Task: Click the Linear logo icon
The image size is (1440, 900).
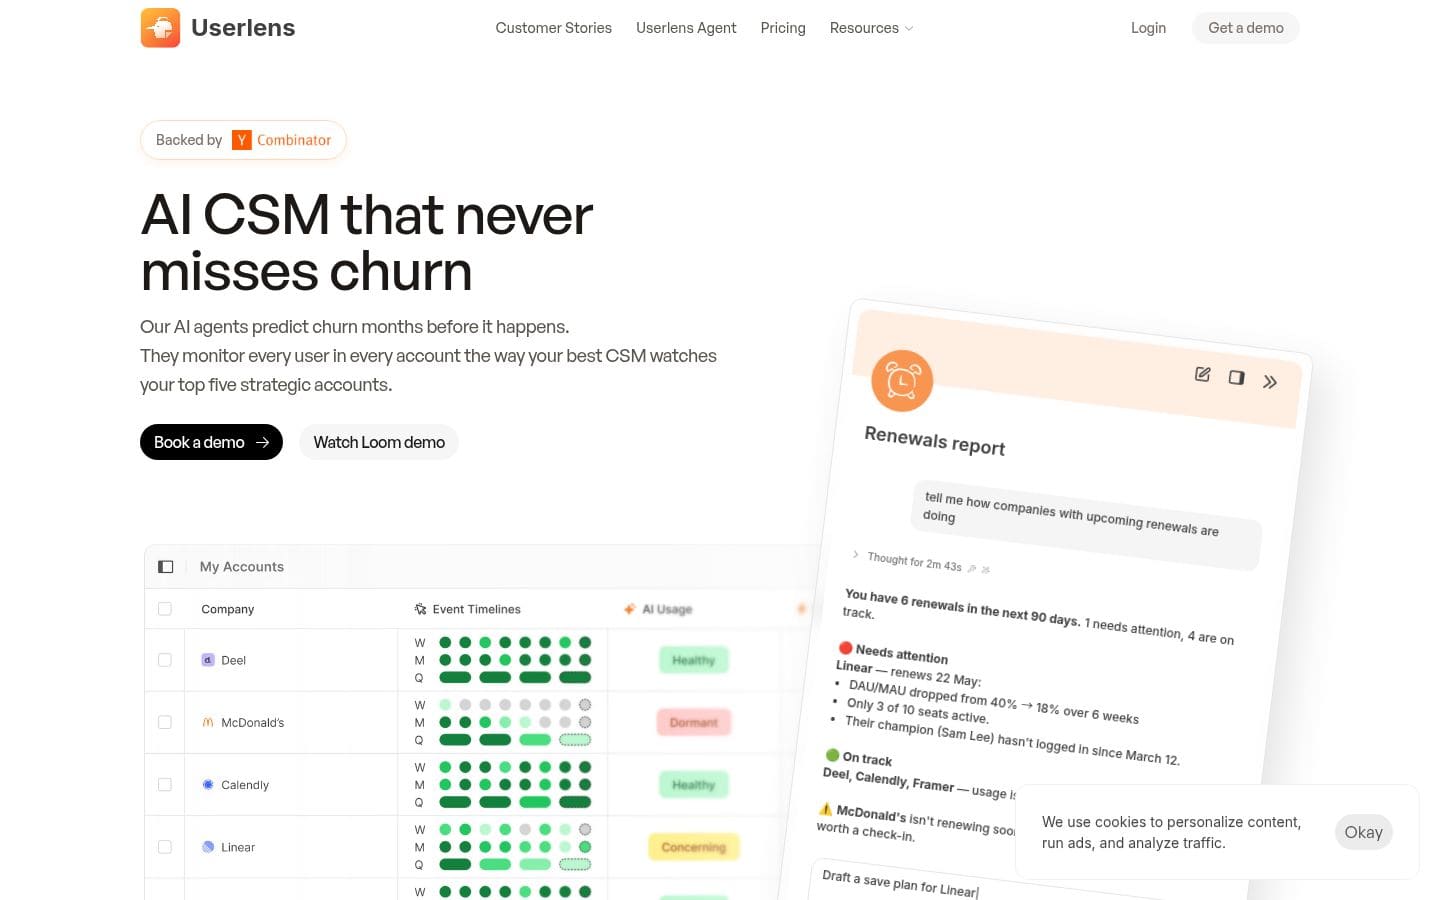Action: (208, 847)
